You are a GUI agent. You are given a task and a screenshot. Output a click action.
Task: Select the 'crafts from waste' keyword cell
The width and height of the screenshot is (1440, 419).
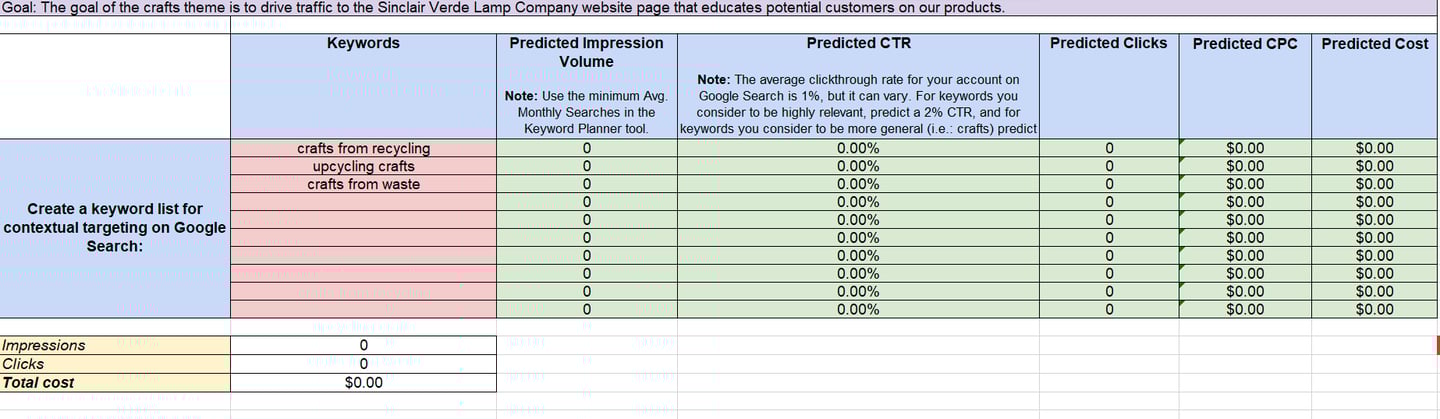[363, 184]
